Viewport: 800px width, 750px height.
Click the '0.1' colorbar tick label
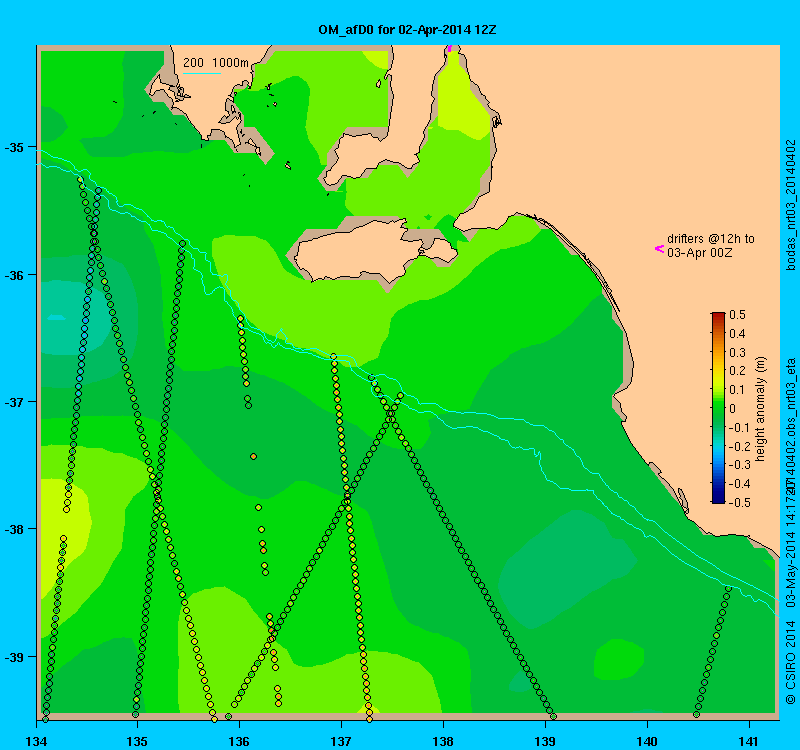737,390
